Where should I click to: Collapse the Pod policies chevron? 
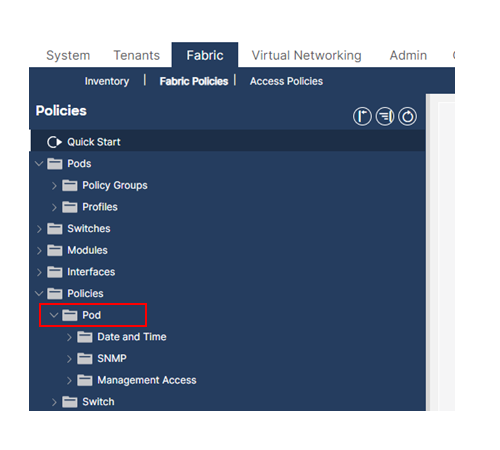pos(54,315)
